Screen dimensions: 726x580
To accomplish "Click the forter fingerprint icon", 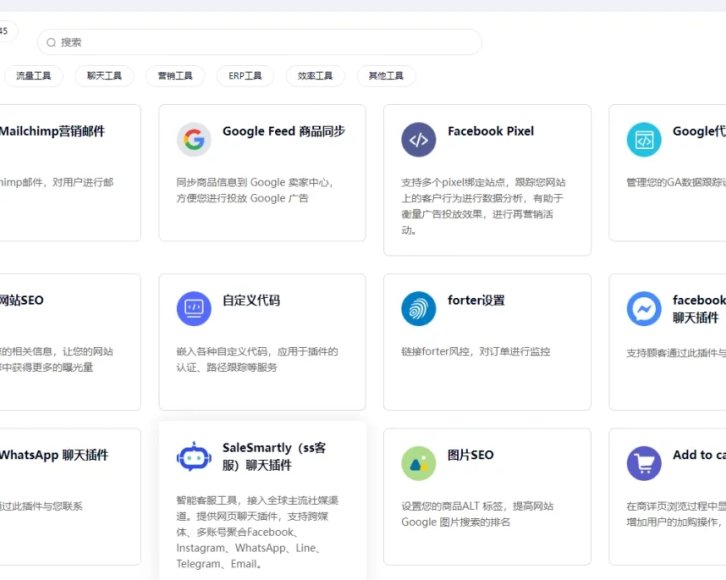I will [x=419, y=309].
